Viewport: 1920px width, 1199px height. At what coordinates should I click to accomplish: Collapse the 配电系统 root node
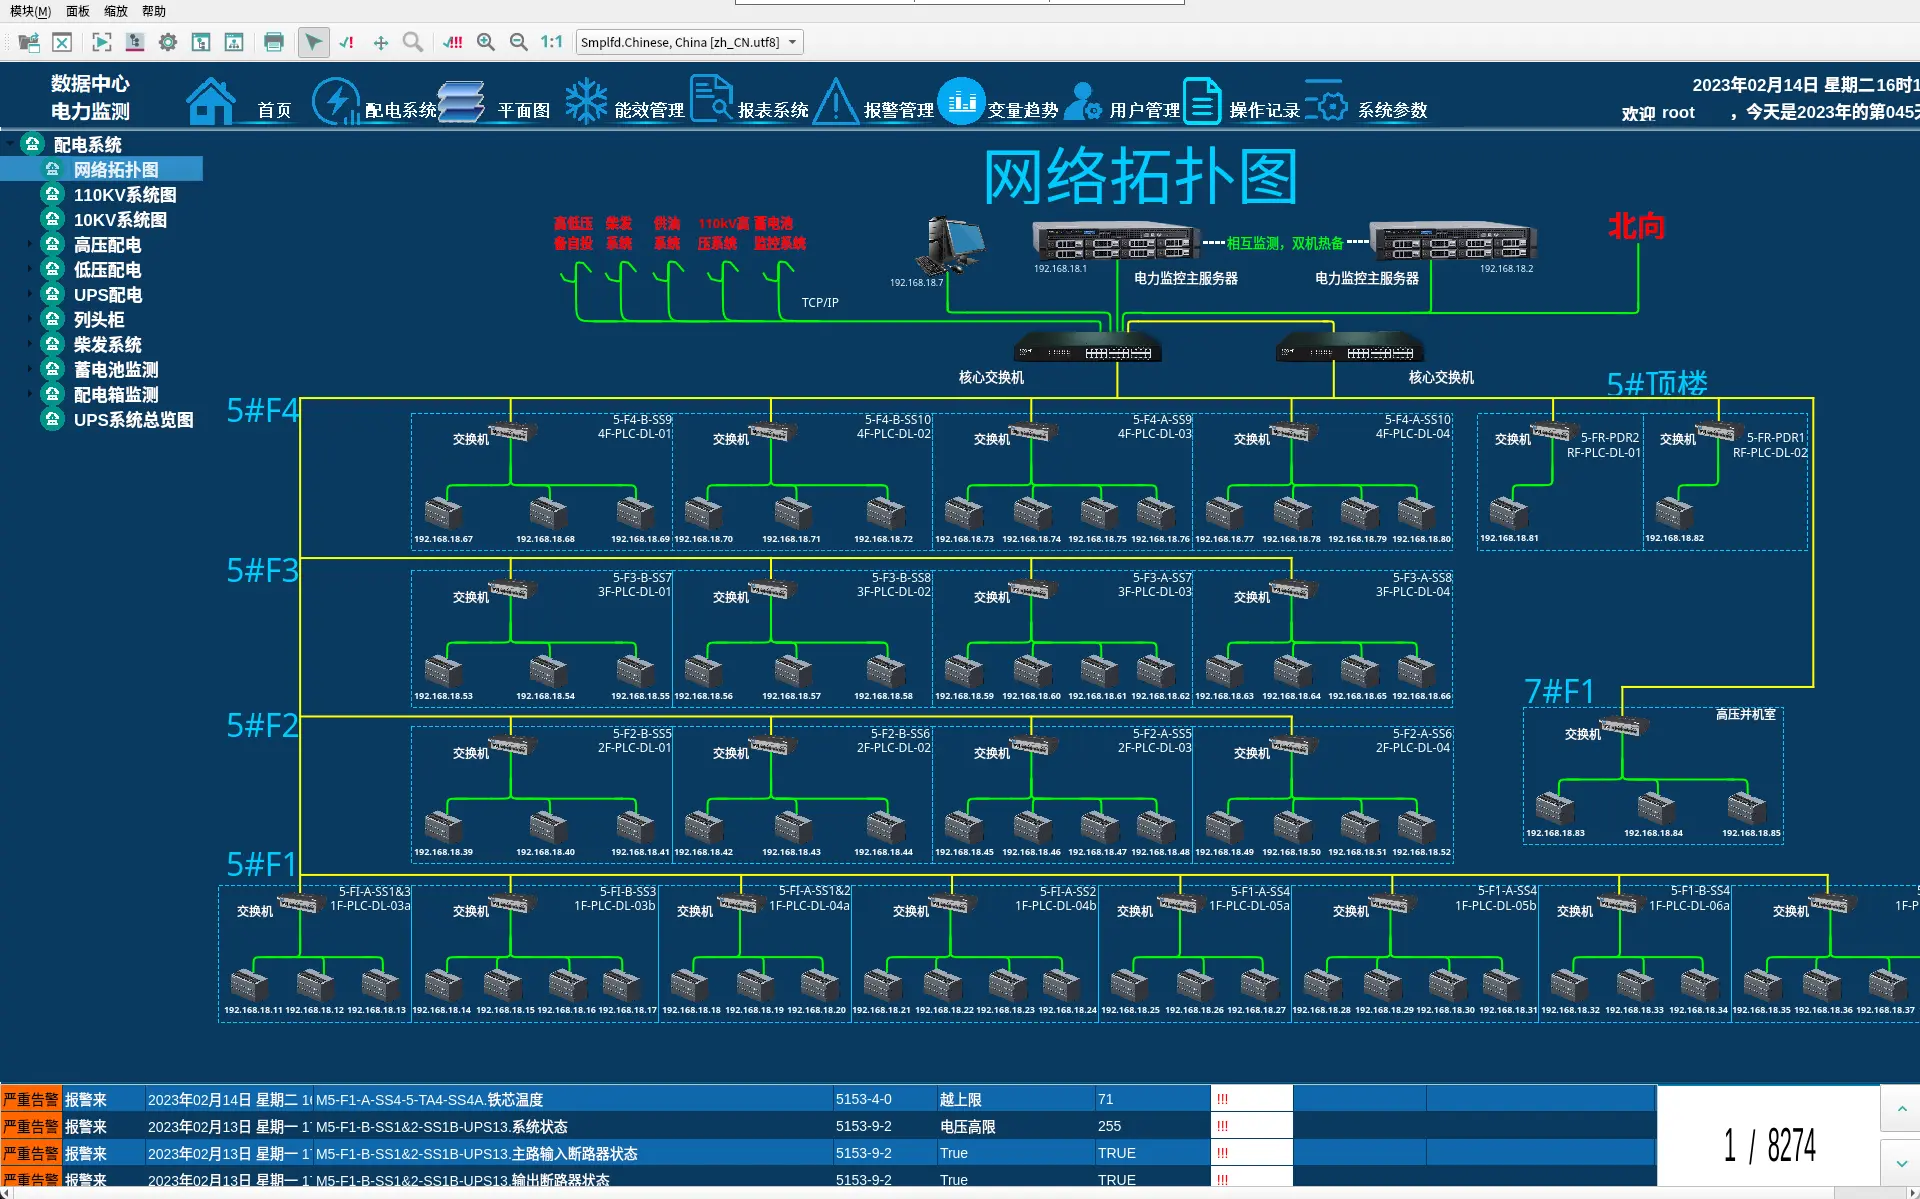click(10, 144)
